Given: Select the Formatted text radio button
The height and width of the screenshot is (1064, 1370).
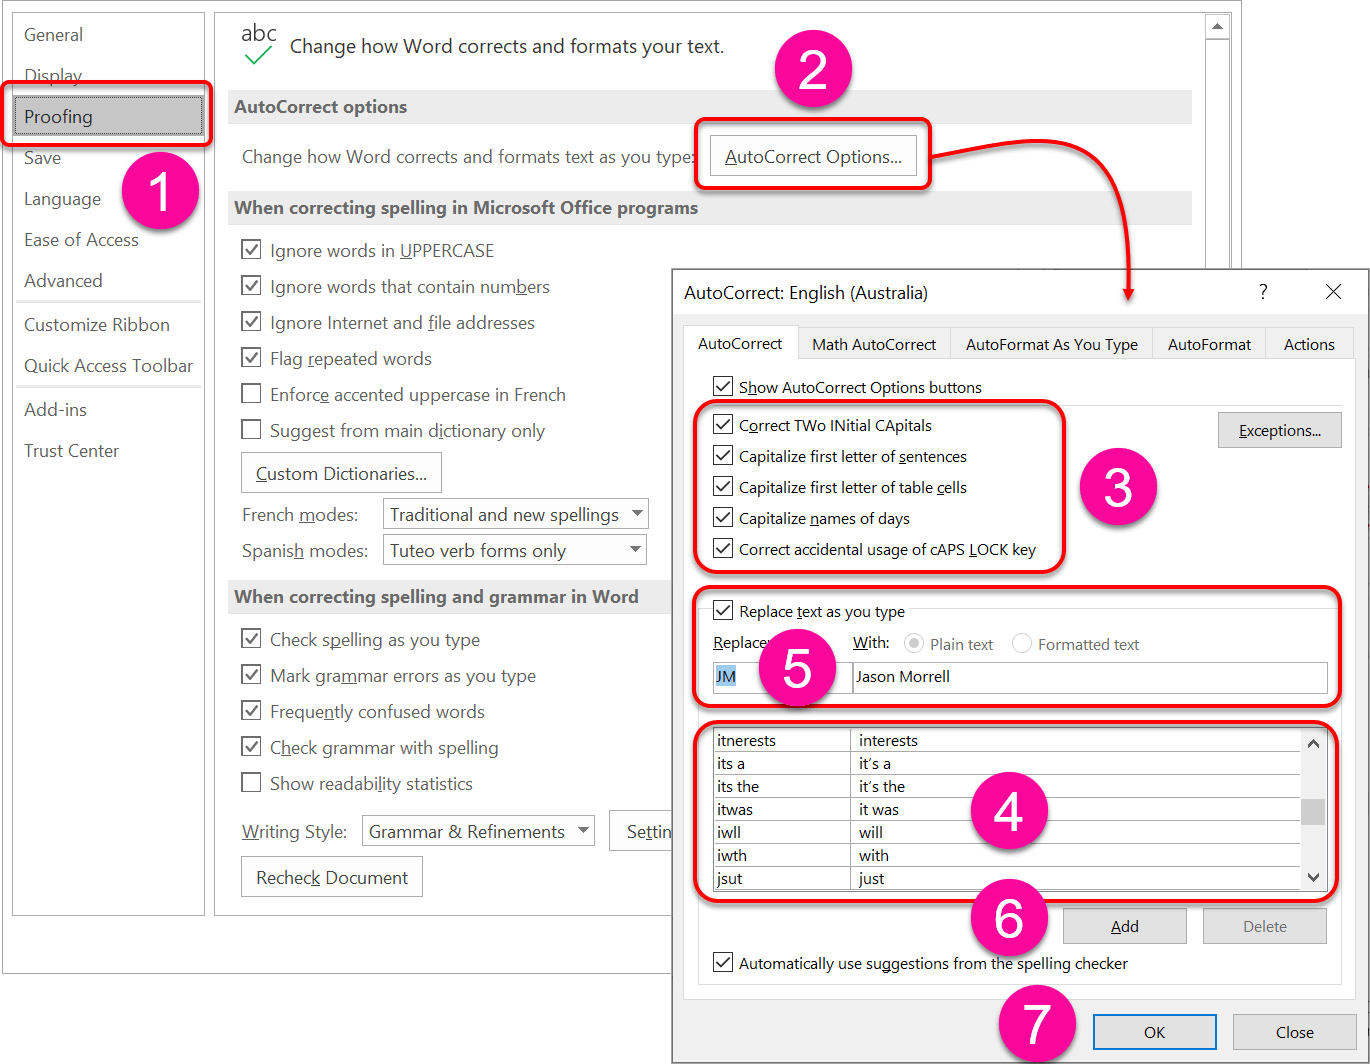Looking at the screenshot, I should tap(1022, 644).
